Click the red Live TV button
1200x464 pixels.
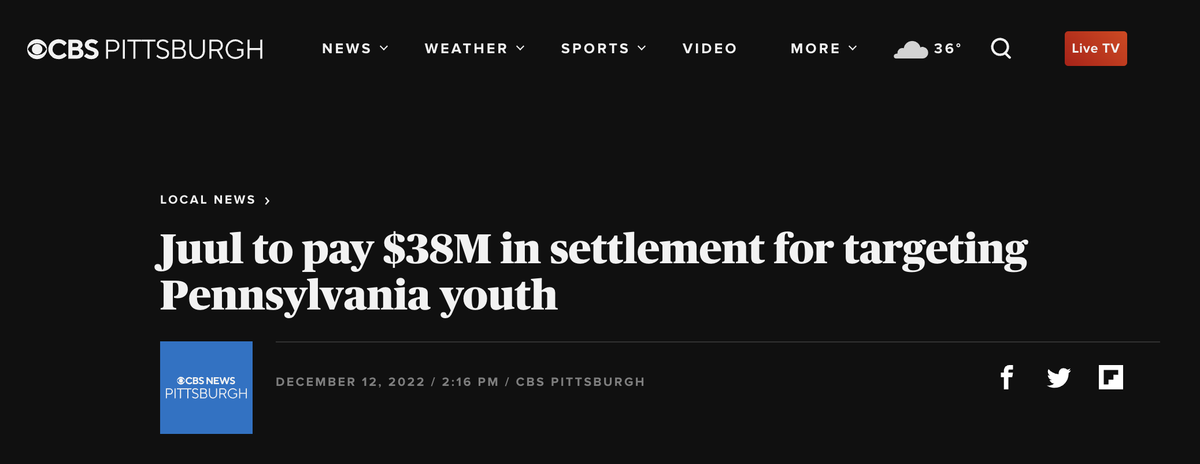(1096, 48)
